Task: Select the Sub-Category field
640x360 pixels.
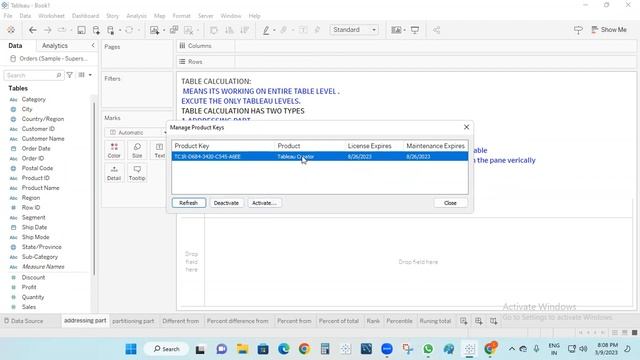Action: click(40, 257)
